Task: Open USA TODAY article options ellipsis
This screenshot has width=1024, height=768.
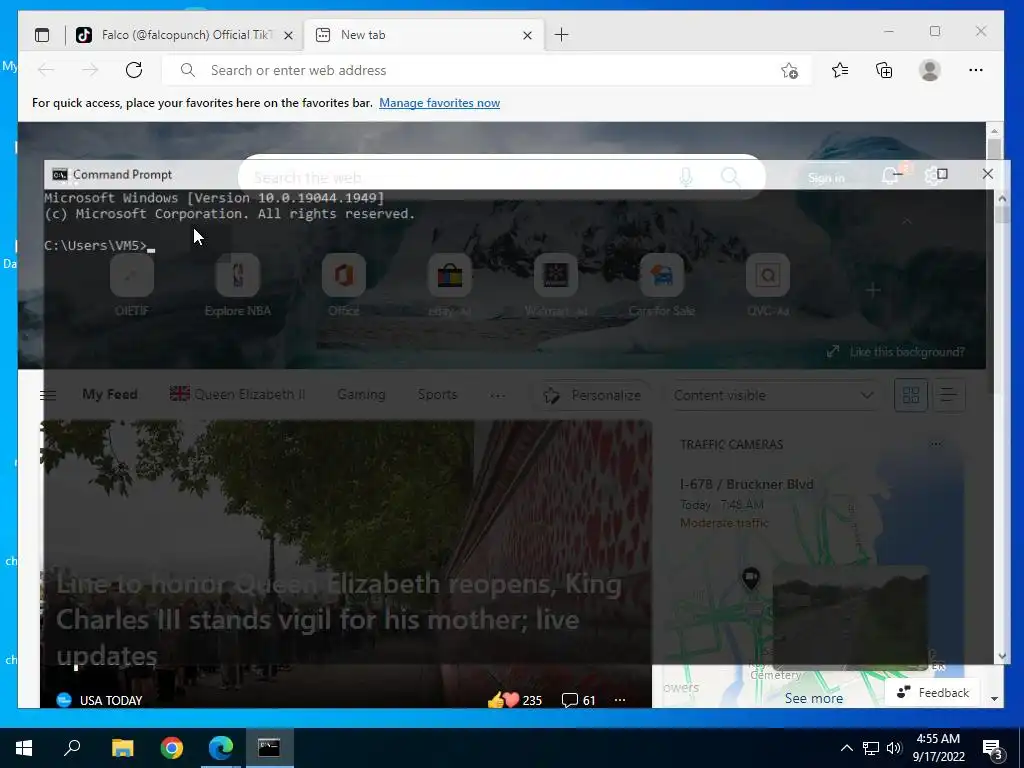Action: click(620, 700)
